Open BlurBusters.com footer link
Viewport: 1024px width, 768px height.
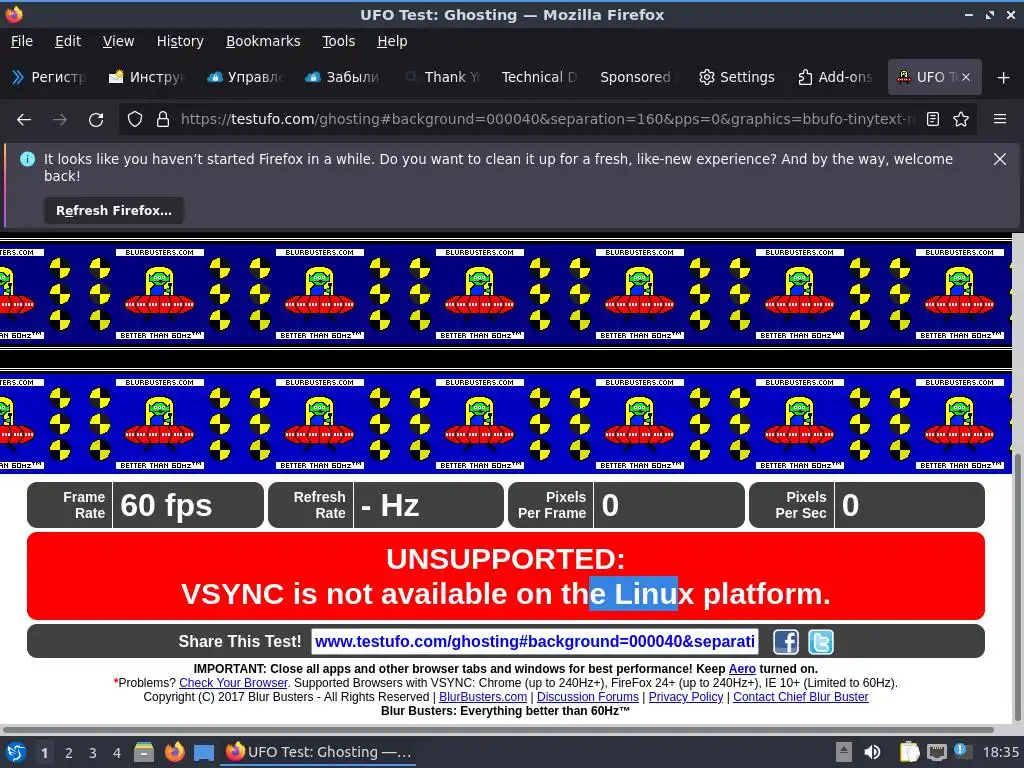(x=483, y=697)
